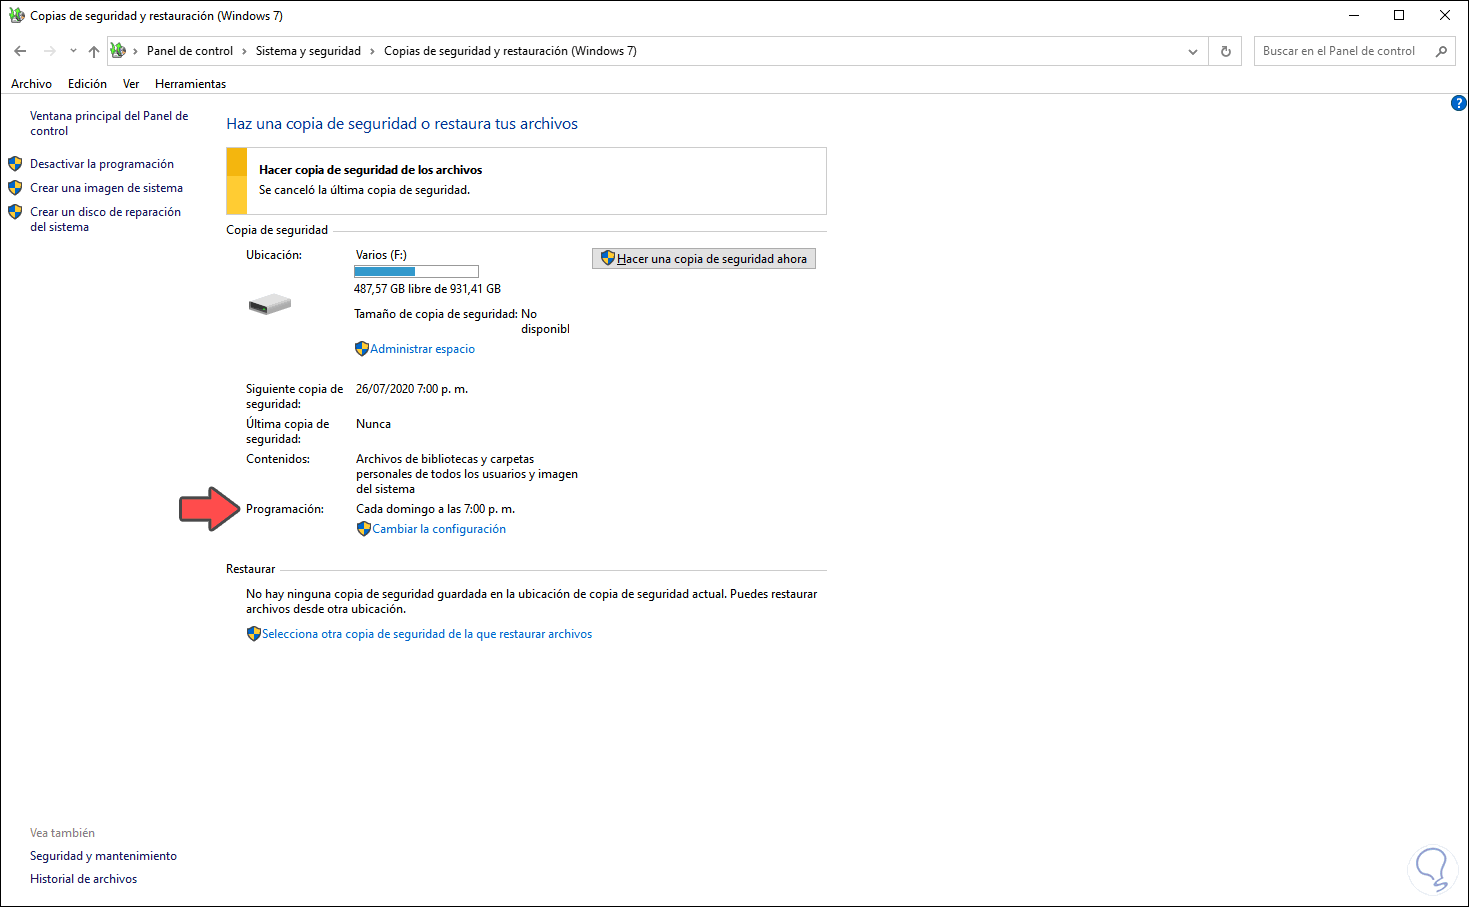The image size is (1469, 907).
Task: Open Historial de archivos link
Action: click(x=83, y=879)
